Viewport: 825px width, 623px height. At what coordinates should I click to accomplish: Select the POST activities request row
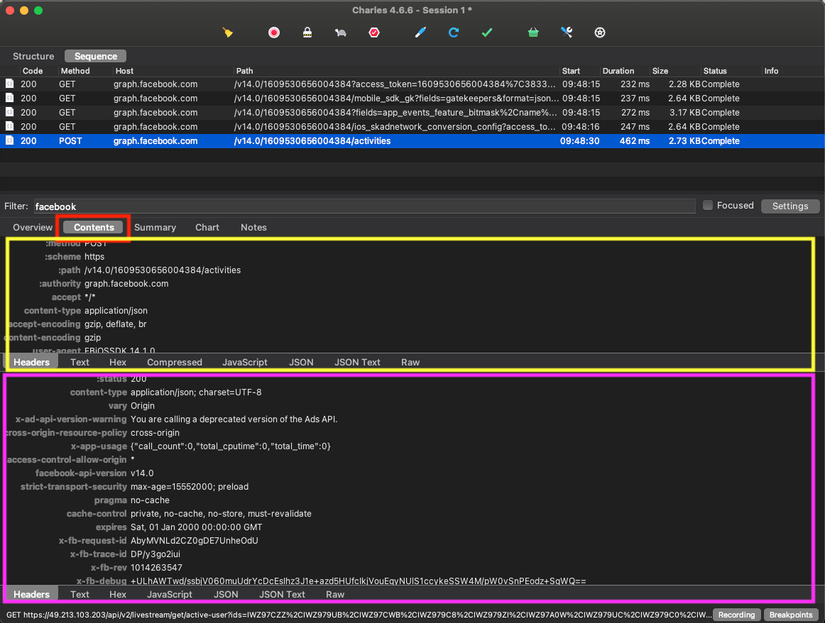point(300,141)
